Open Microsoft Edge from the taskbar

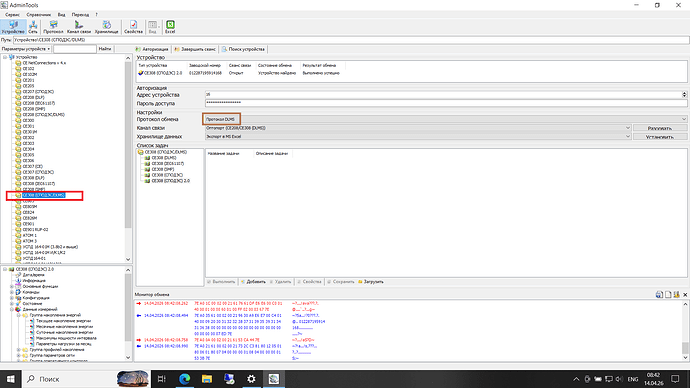click(184, 379)
